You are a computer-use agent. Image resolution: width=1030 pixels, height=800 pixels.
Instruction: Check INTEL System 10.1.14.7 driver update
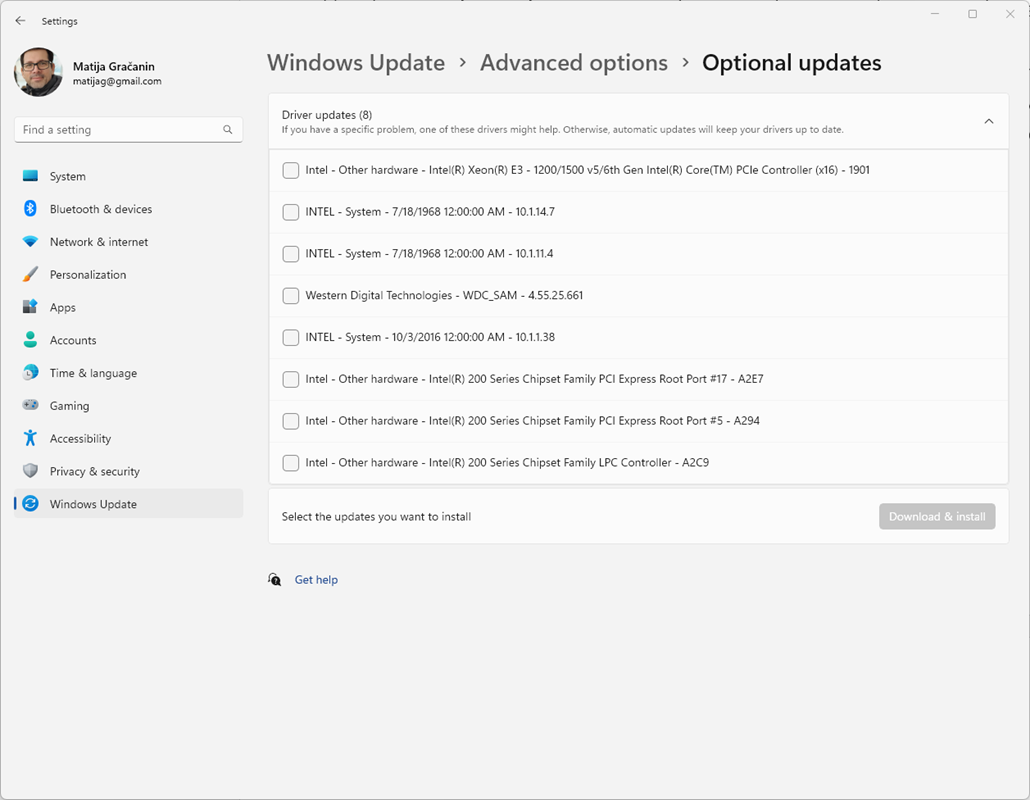pos(290,212)
